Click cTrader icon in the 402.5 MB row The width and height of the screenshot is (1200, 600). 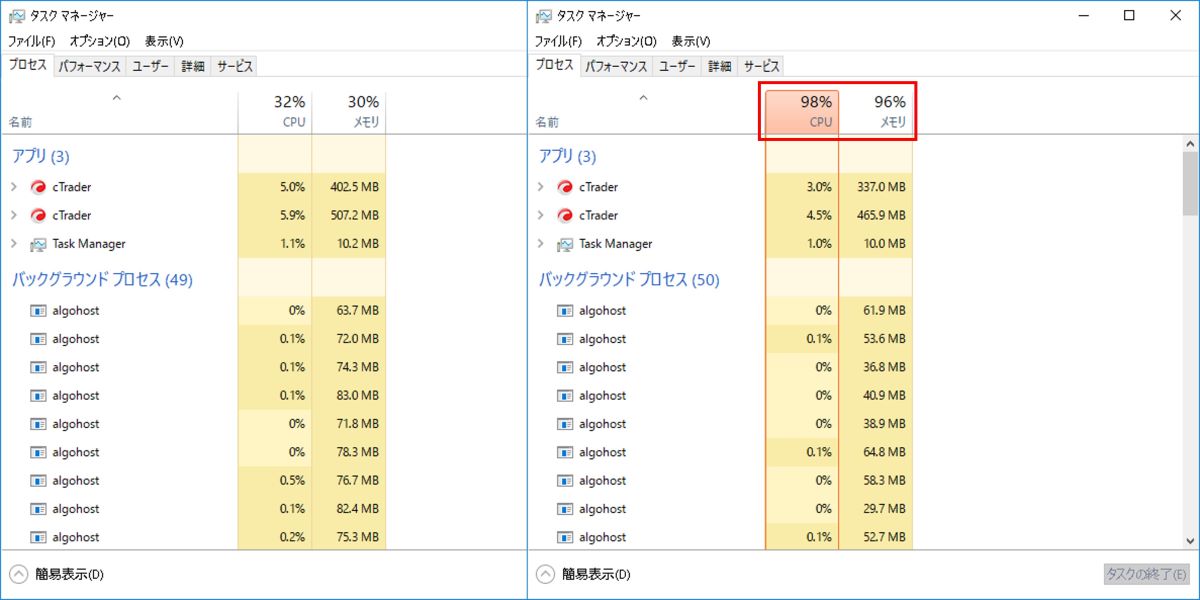pyautogui.click(x=38, y=187)
